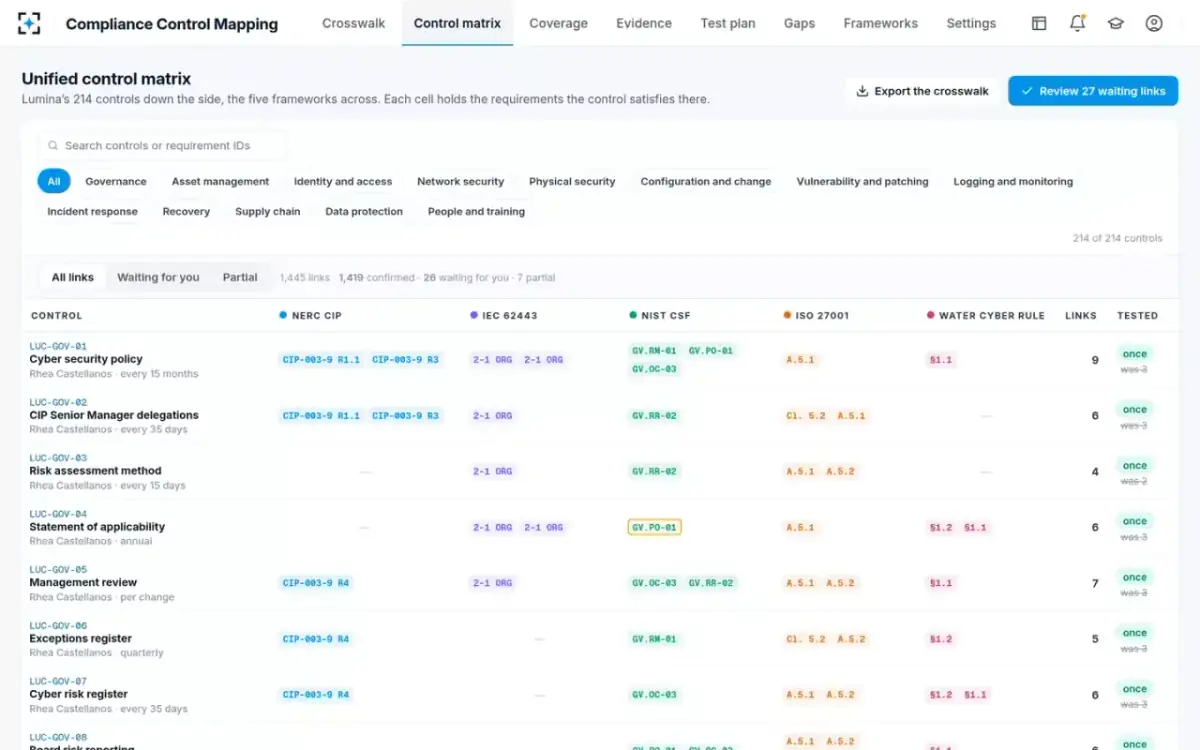
Task: Show Waiting for you links
Action: 158,278
